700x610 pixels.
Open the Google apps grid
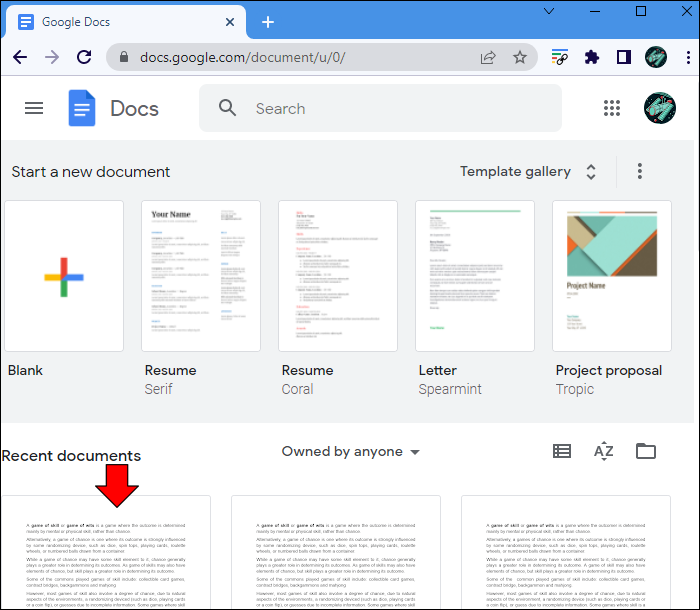(x=612, y=108)
